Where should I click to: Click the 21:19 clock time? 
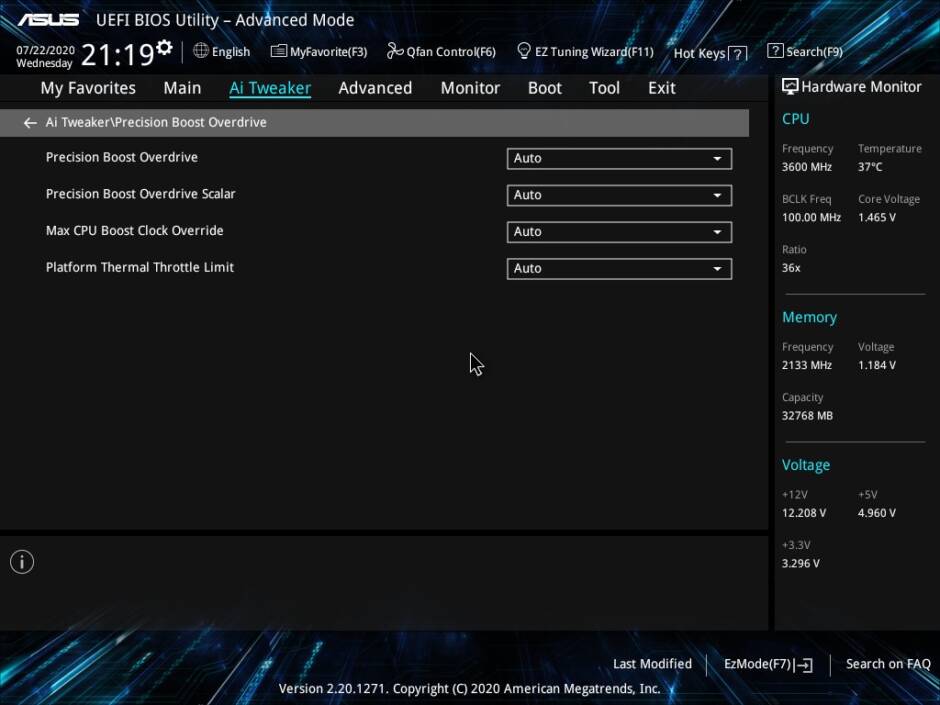pyautogui.click(x=118, y=55)
